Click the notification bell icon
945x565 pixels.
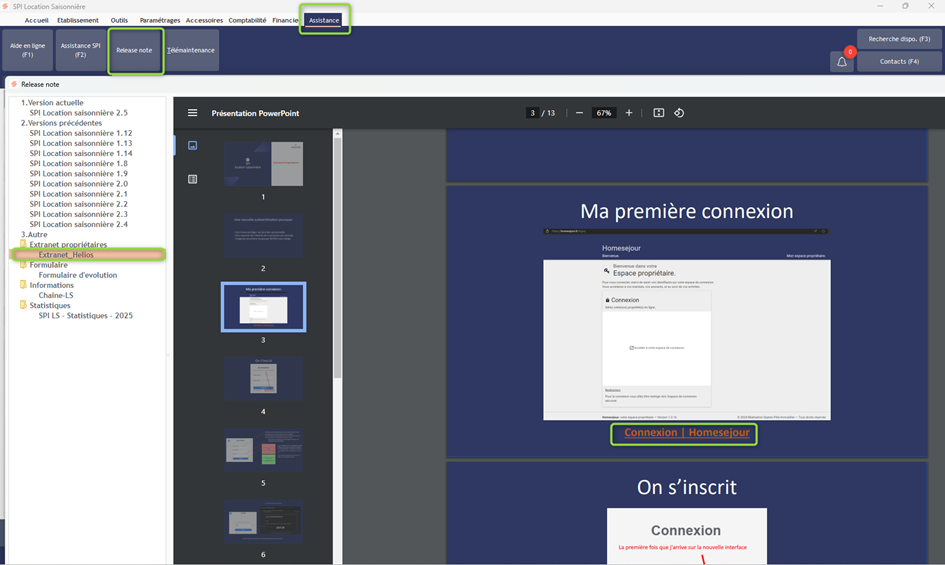[x=842, y=62]
